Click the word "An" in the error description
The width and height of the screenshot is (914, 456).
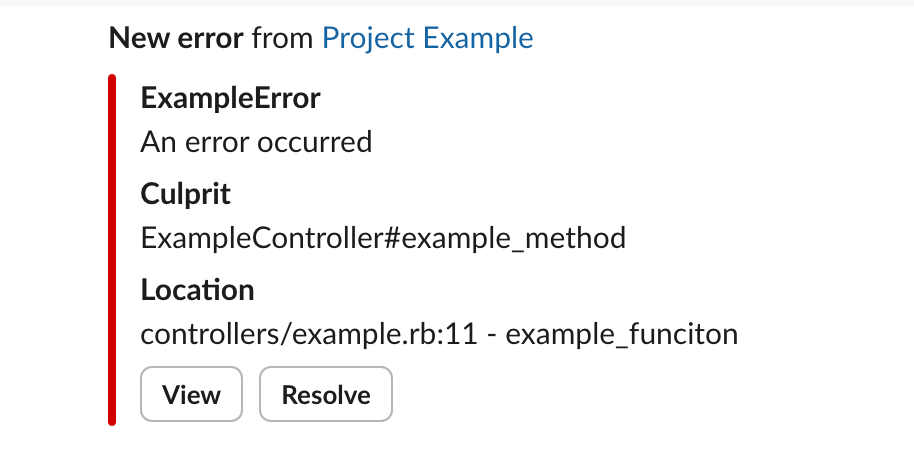point(158,142)
